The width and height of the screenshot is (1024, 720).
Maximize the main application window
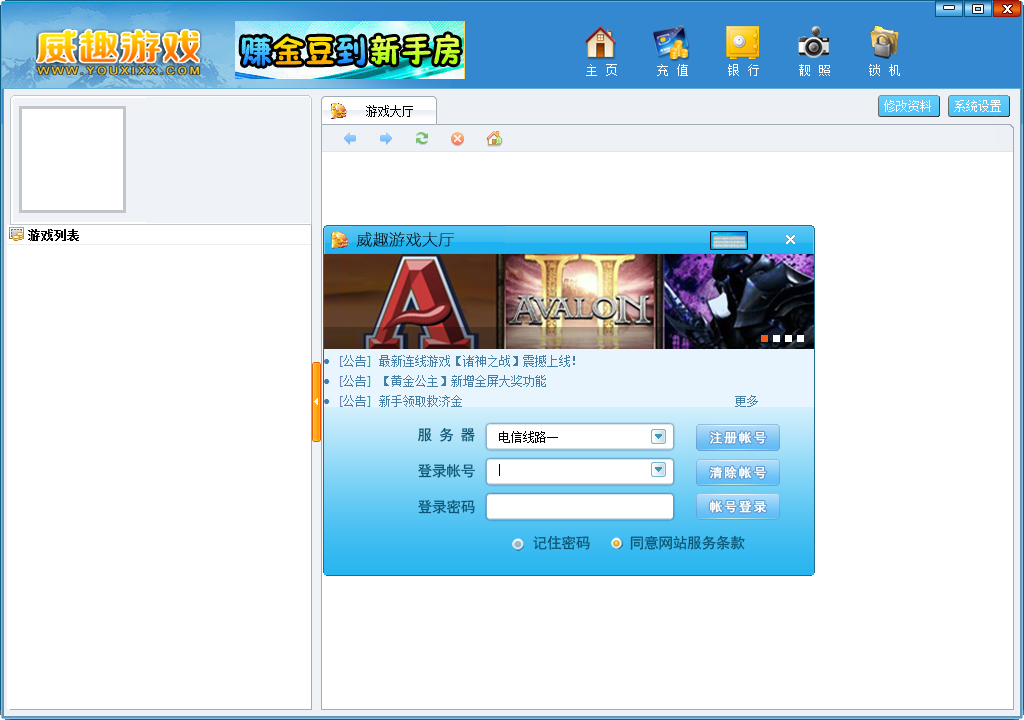978,8
